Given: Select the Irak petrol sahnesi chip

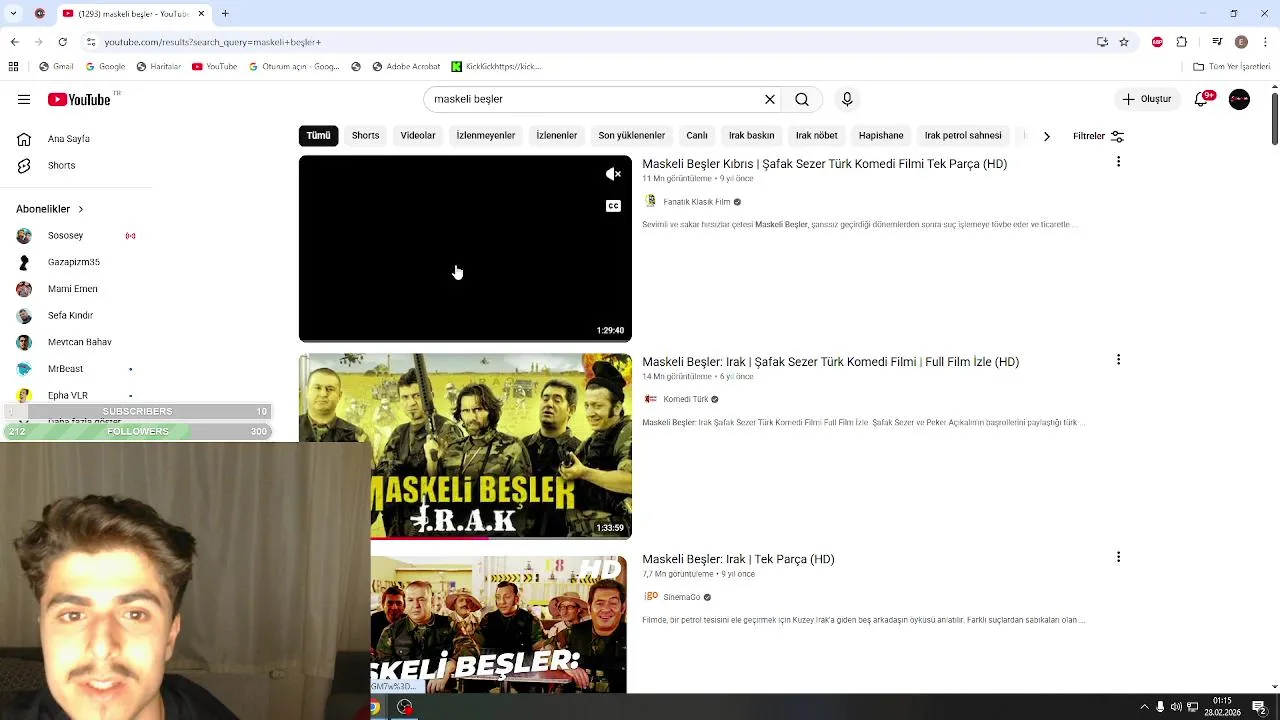Looking at the screenshot, I should [963, 135].
